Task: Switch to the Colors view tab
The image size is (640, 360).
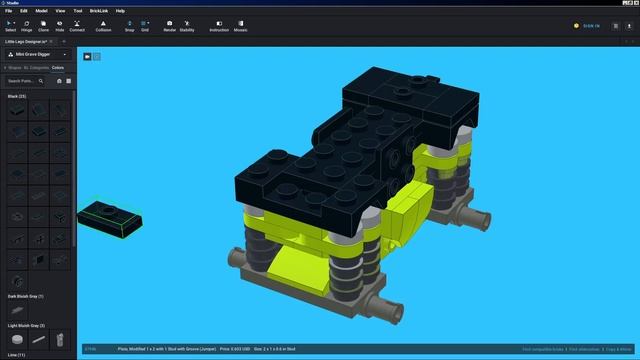Action: (58, 68)
